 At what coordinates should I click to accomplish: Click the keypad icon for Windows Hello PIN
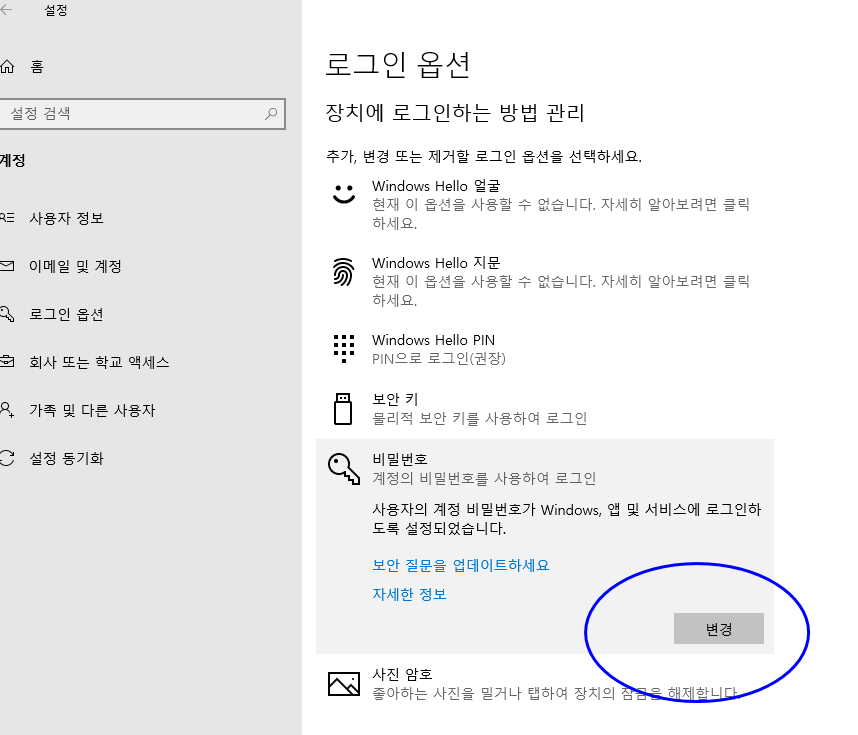pyautogui.click(x=344, y=349)
